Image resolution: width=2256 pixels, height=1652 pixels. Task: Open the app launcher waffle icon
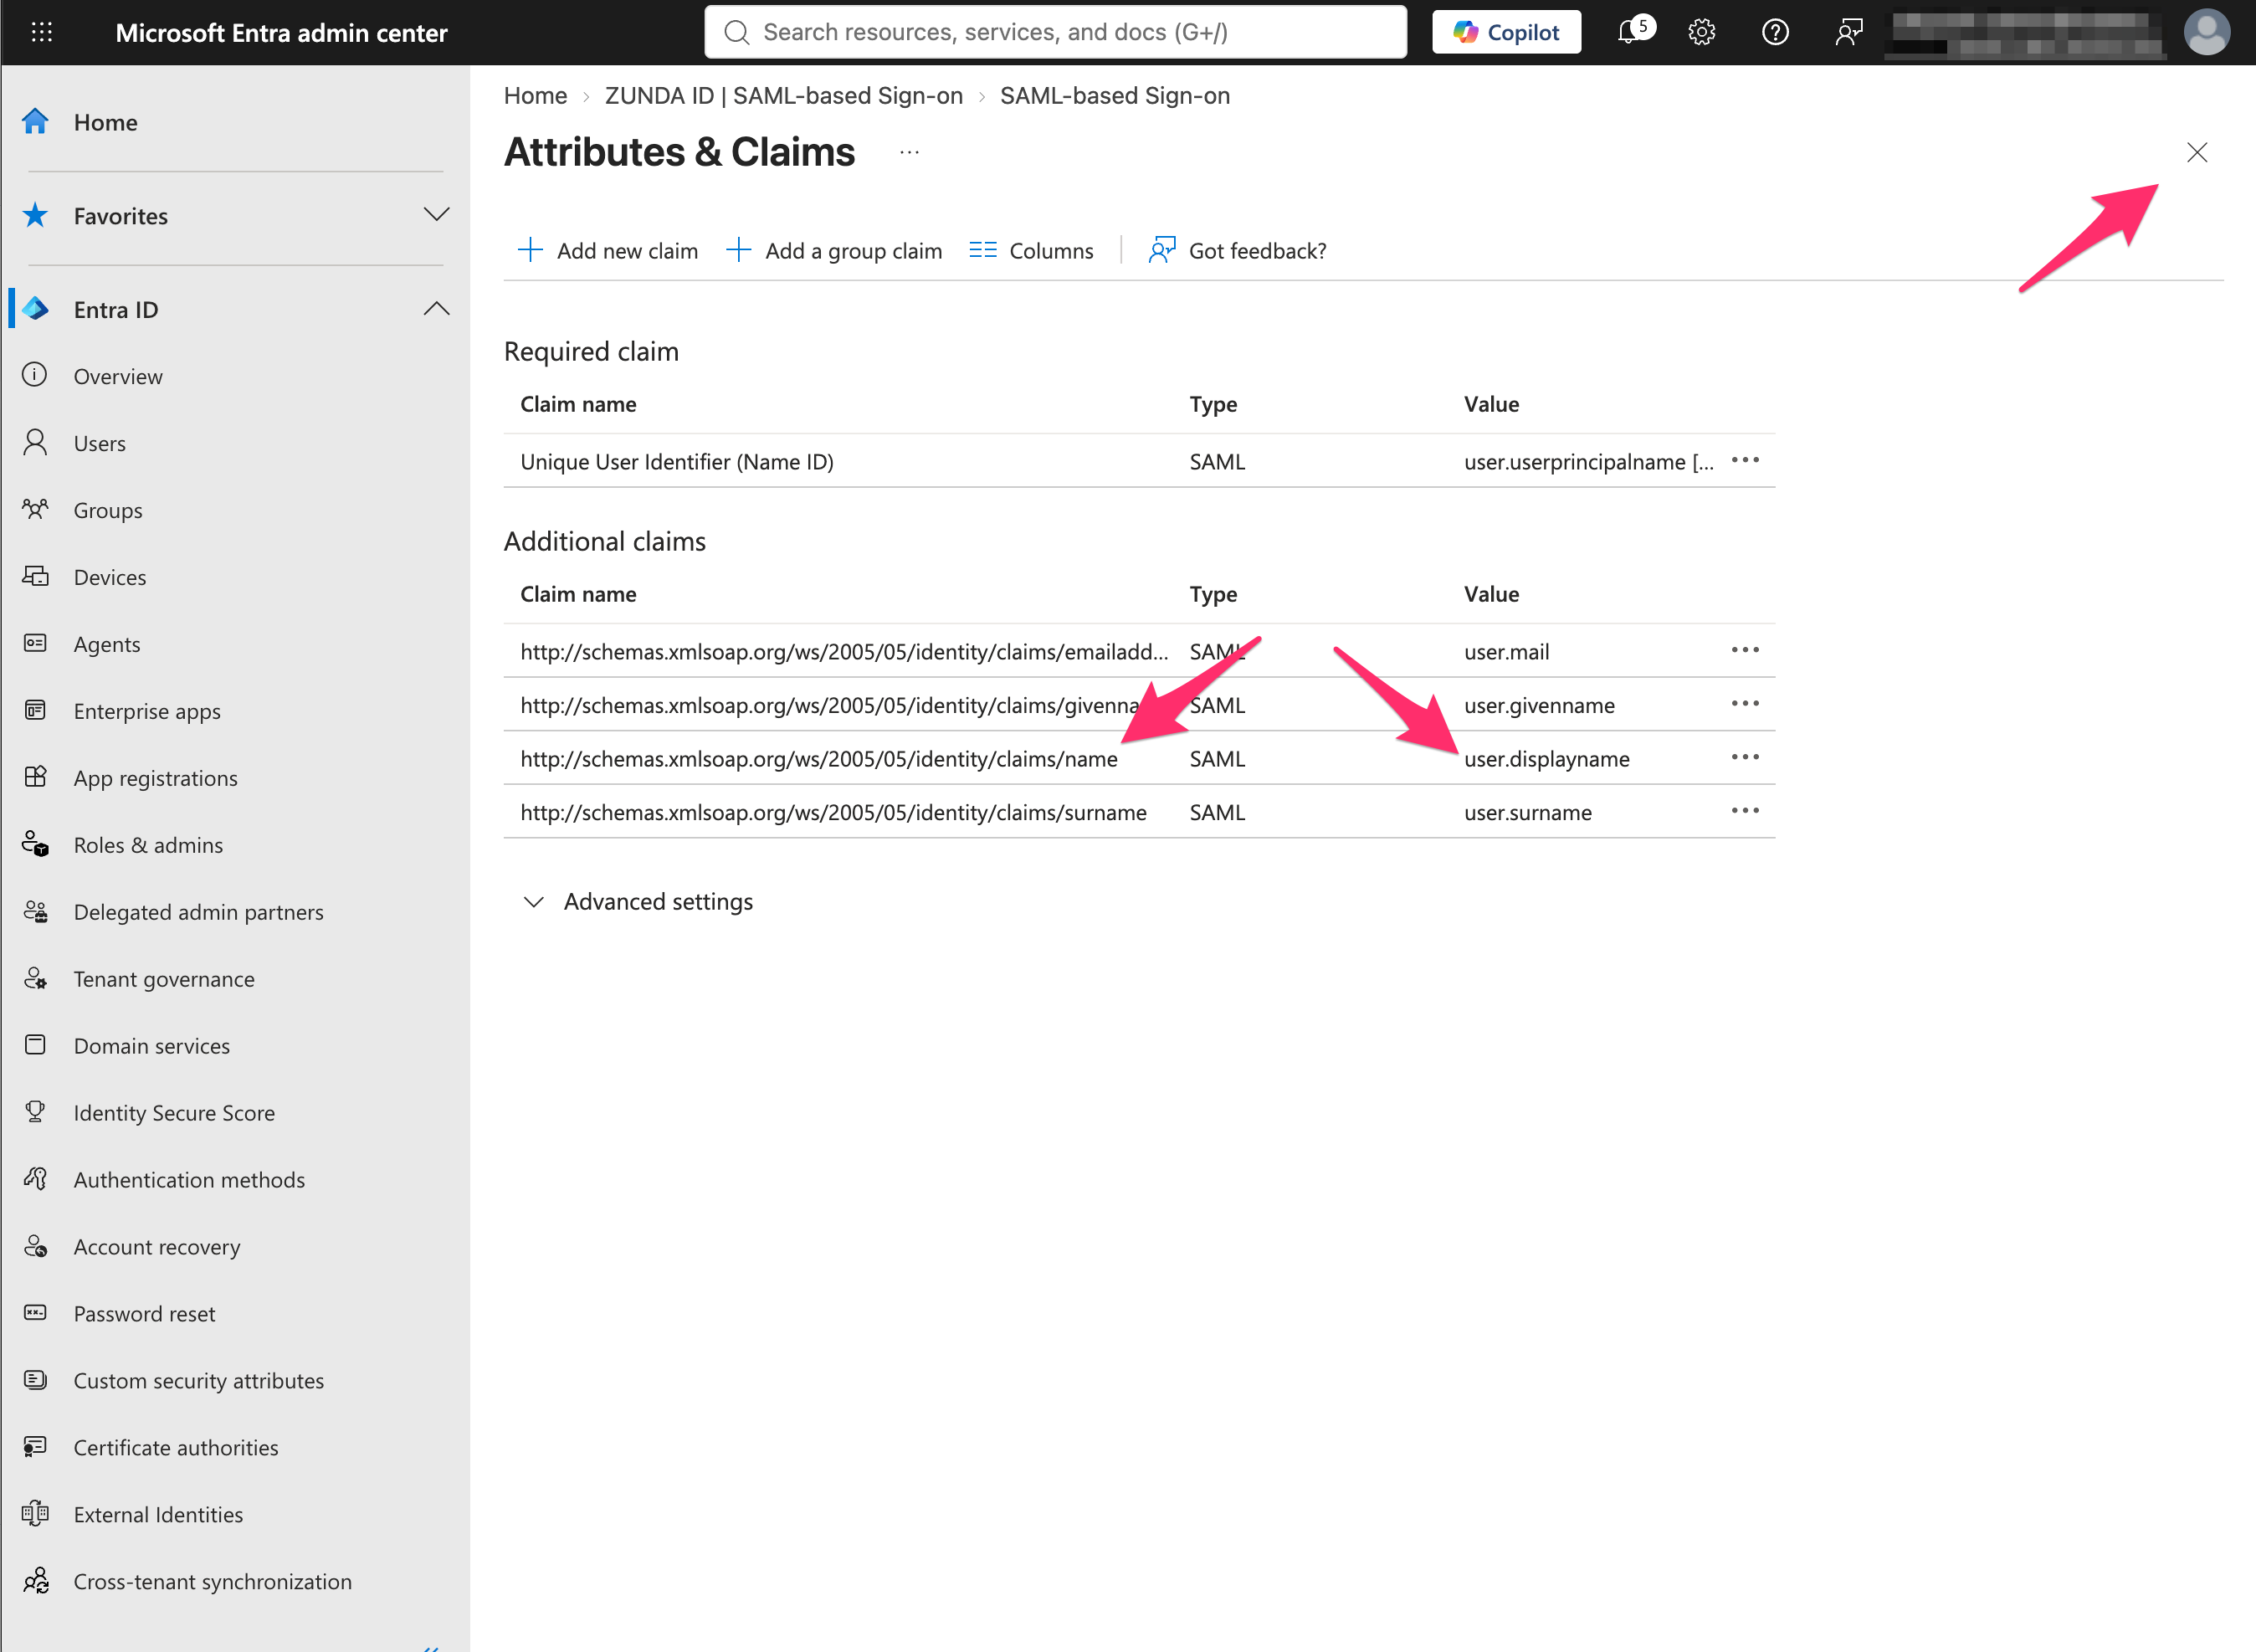click(x=41, y=32)
